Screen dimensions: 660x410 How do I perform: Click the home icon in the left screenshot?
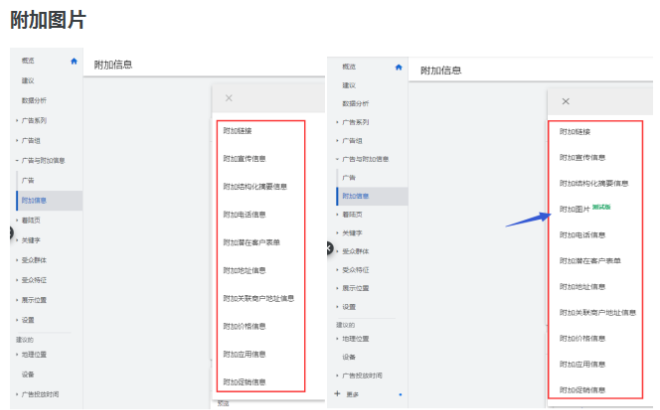tap(73, 62)
